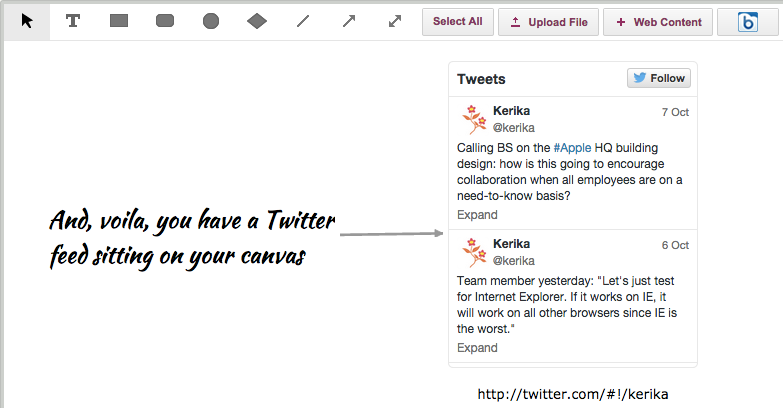783x408 pixels.
Task: Select the arrow pointer tool
Action: click(x=27, y=21)
